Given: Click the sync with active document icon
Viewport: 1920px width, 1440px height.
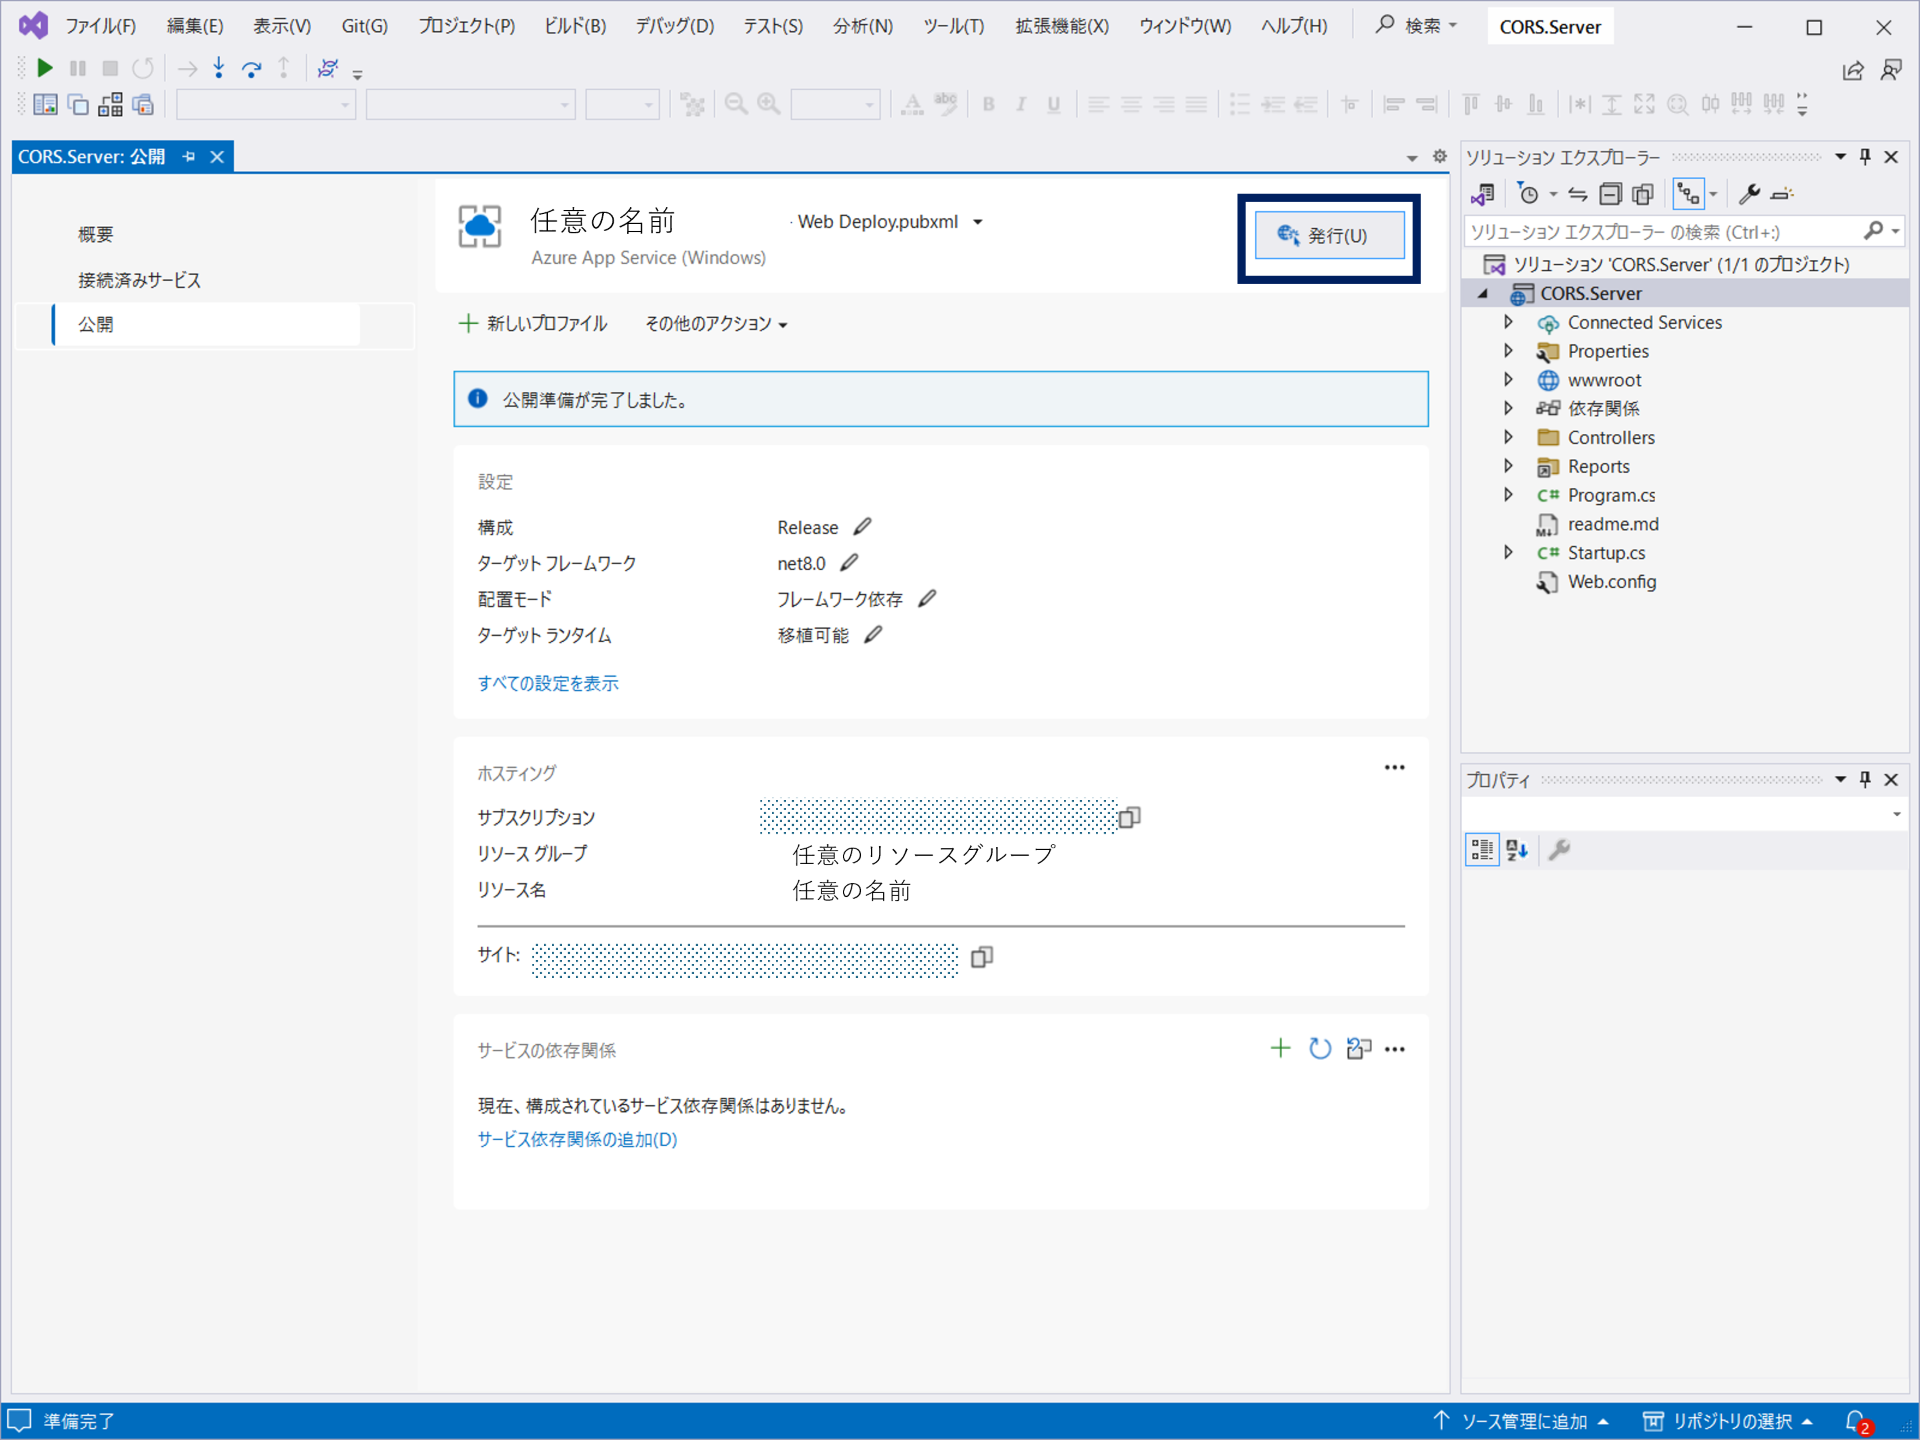Looking at the screenshot, I should pyautogui.click(x=1578, y=194).
